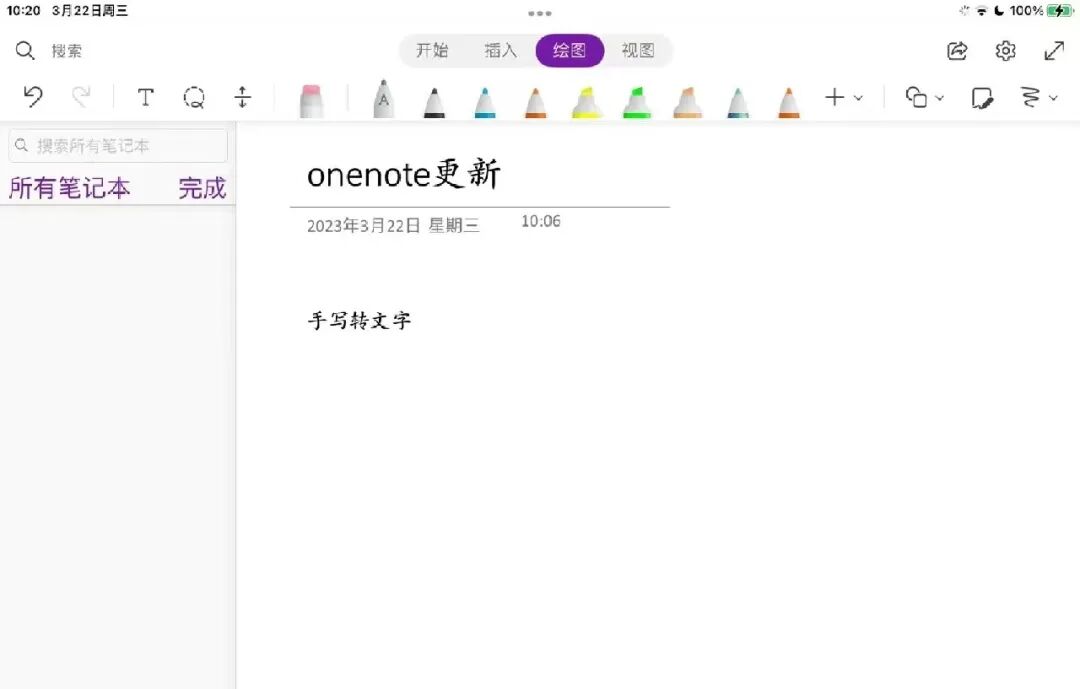Screen dimensions: 1080x689
Task: Select the yellow highlighter
Action: (587, 103)
